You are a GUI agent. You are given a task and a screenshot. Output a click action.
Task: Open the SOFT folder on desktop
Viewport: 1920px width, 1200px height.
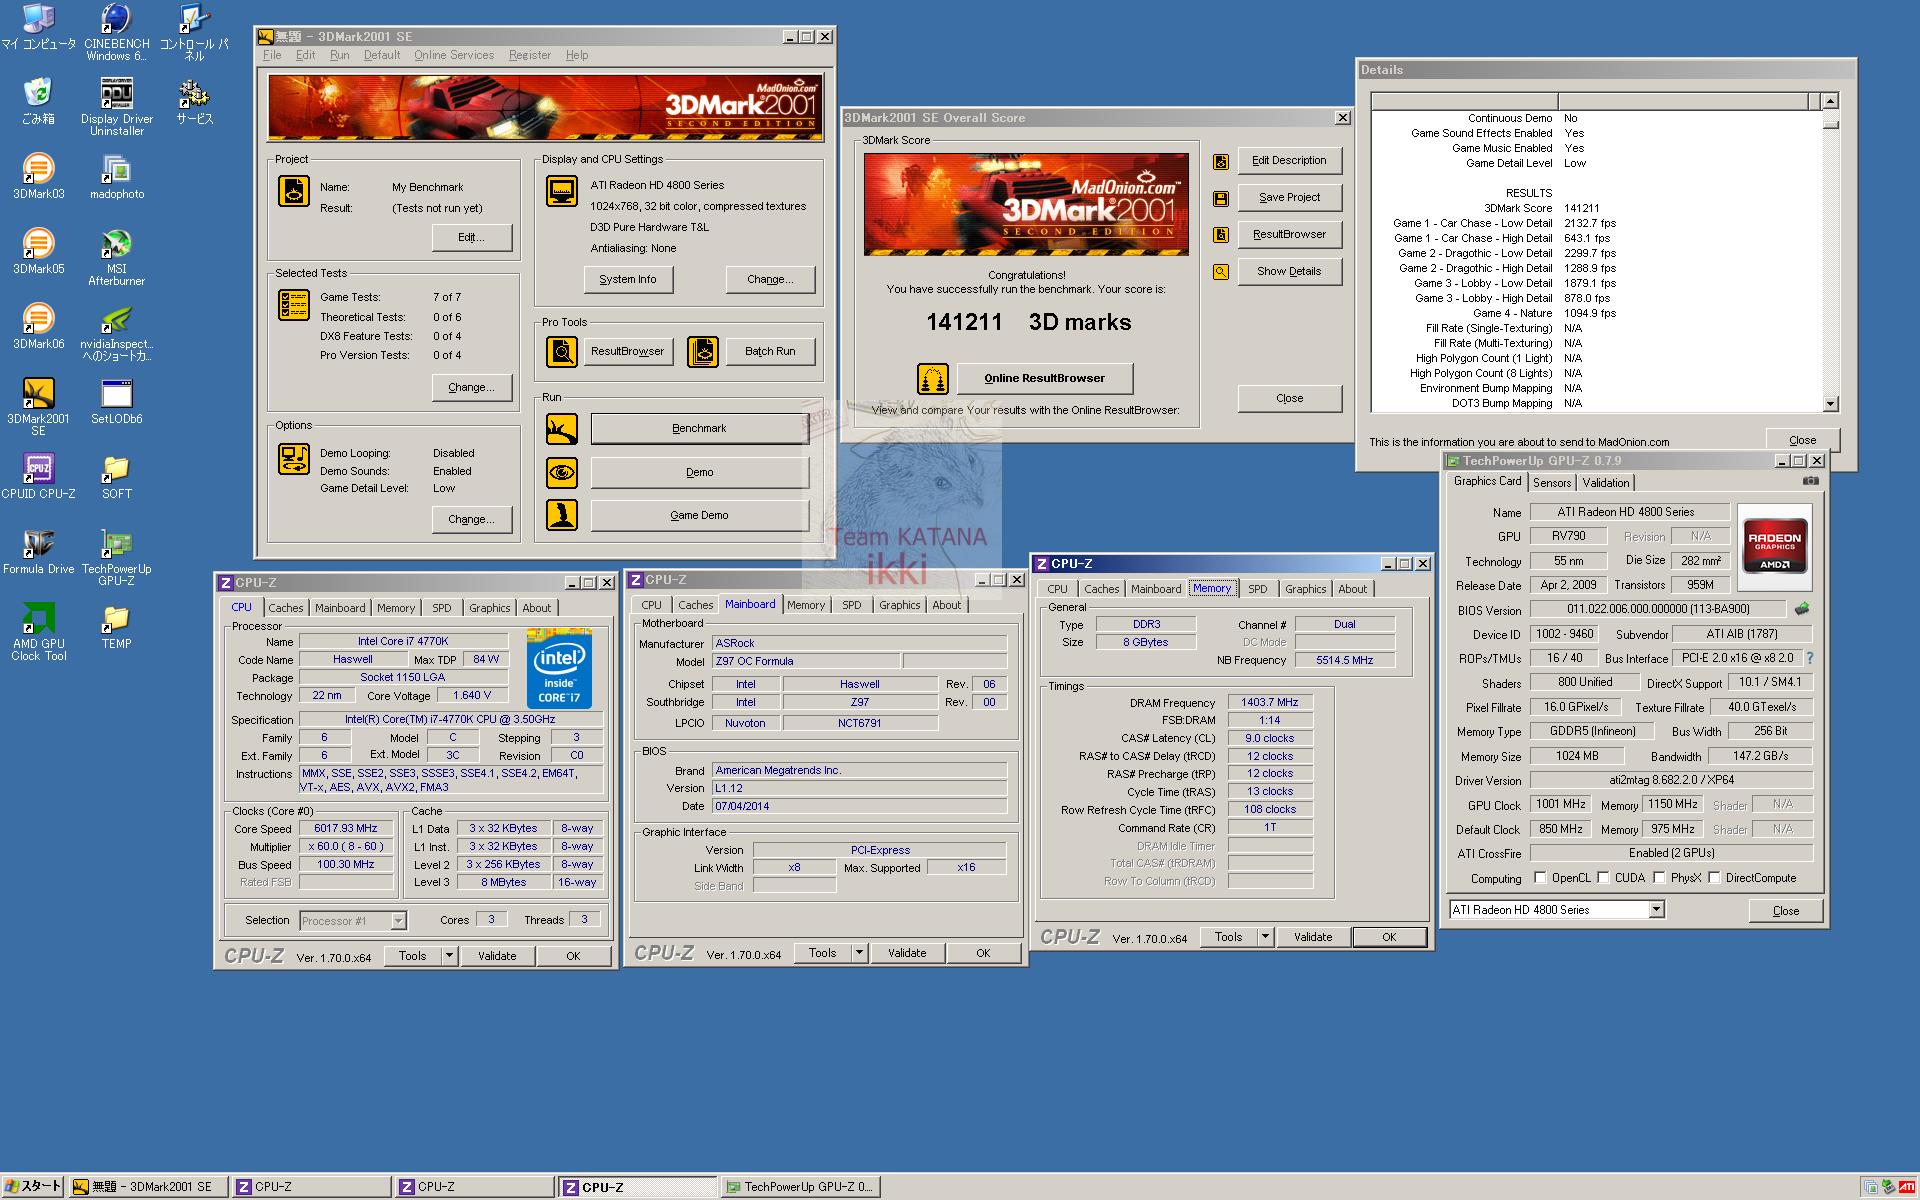pyautogui.click(x=117, y=476)
